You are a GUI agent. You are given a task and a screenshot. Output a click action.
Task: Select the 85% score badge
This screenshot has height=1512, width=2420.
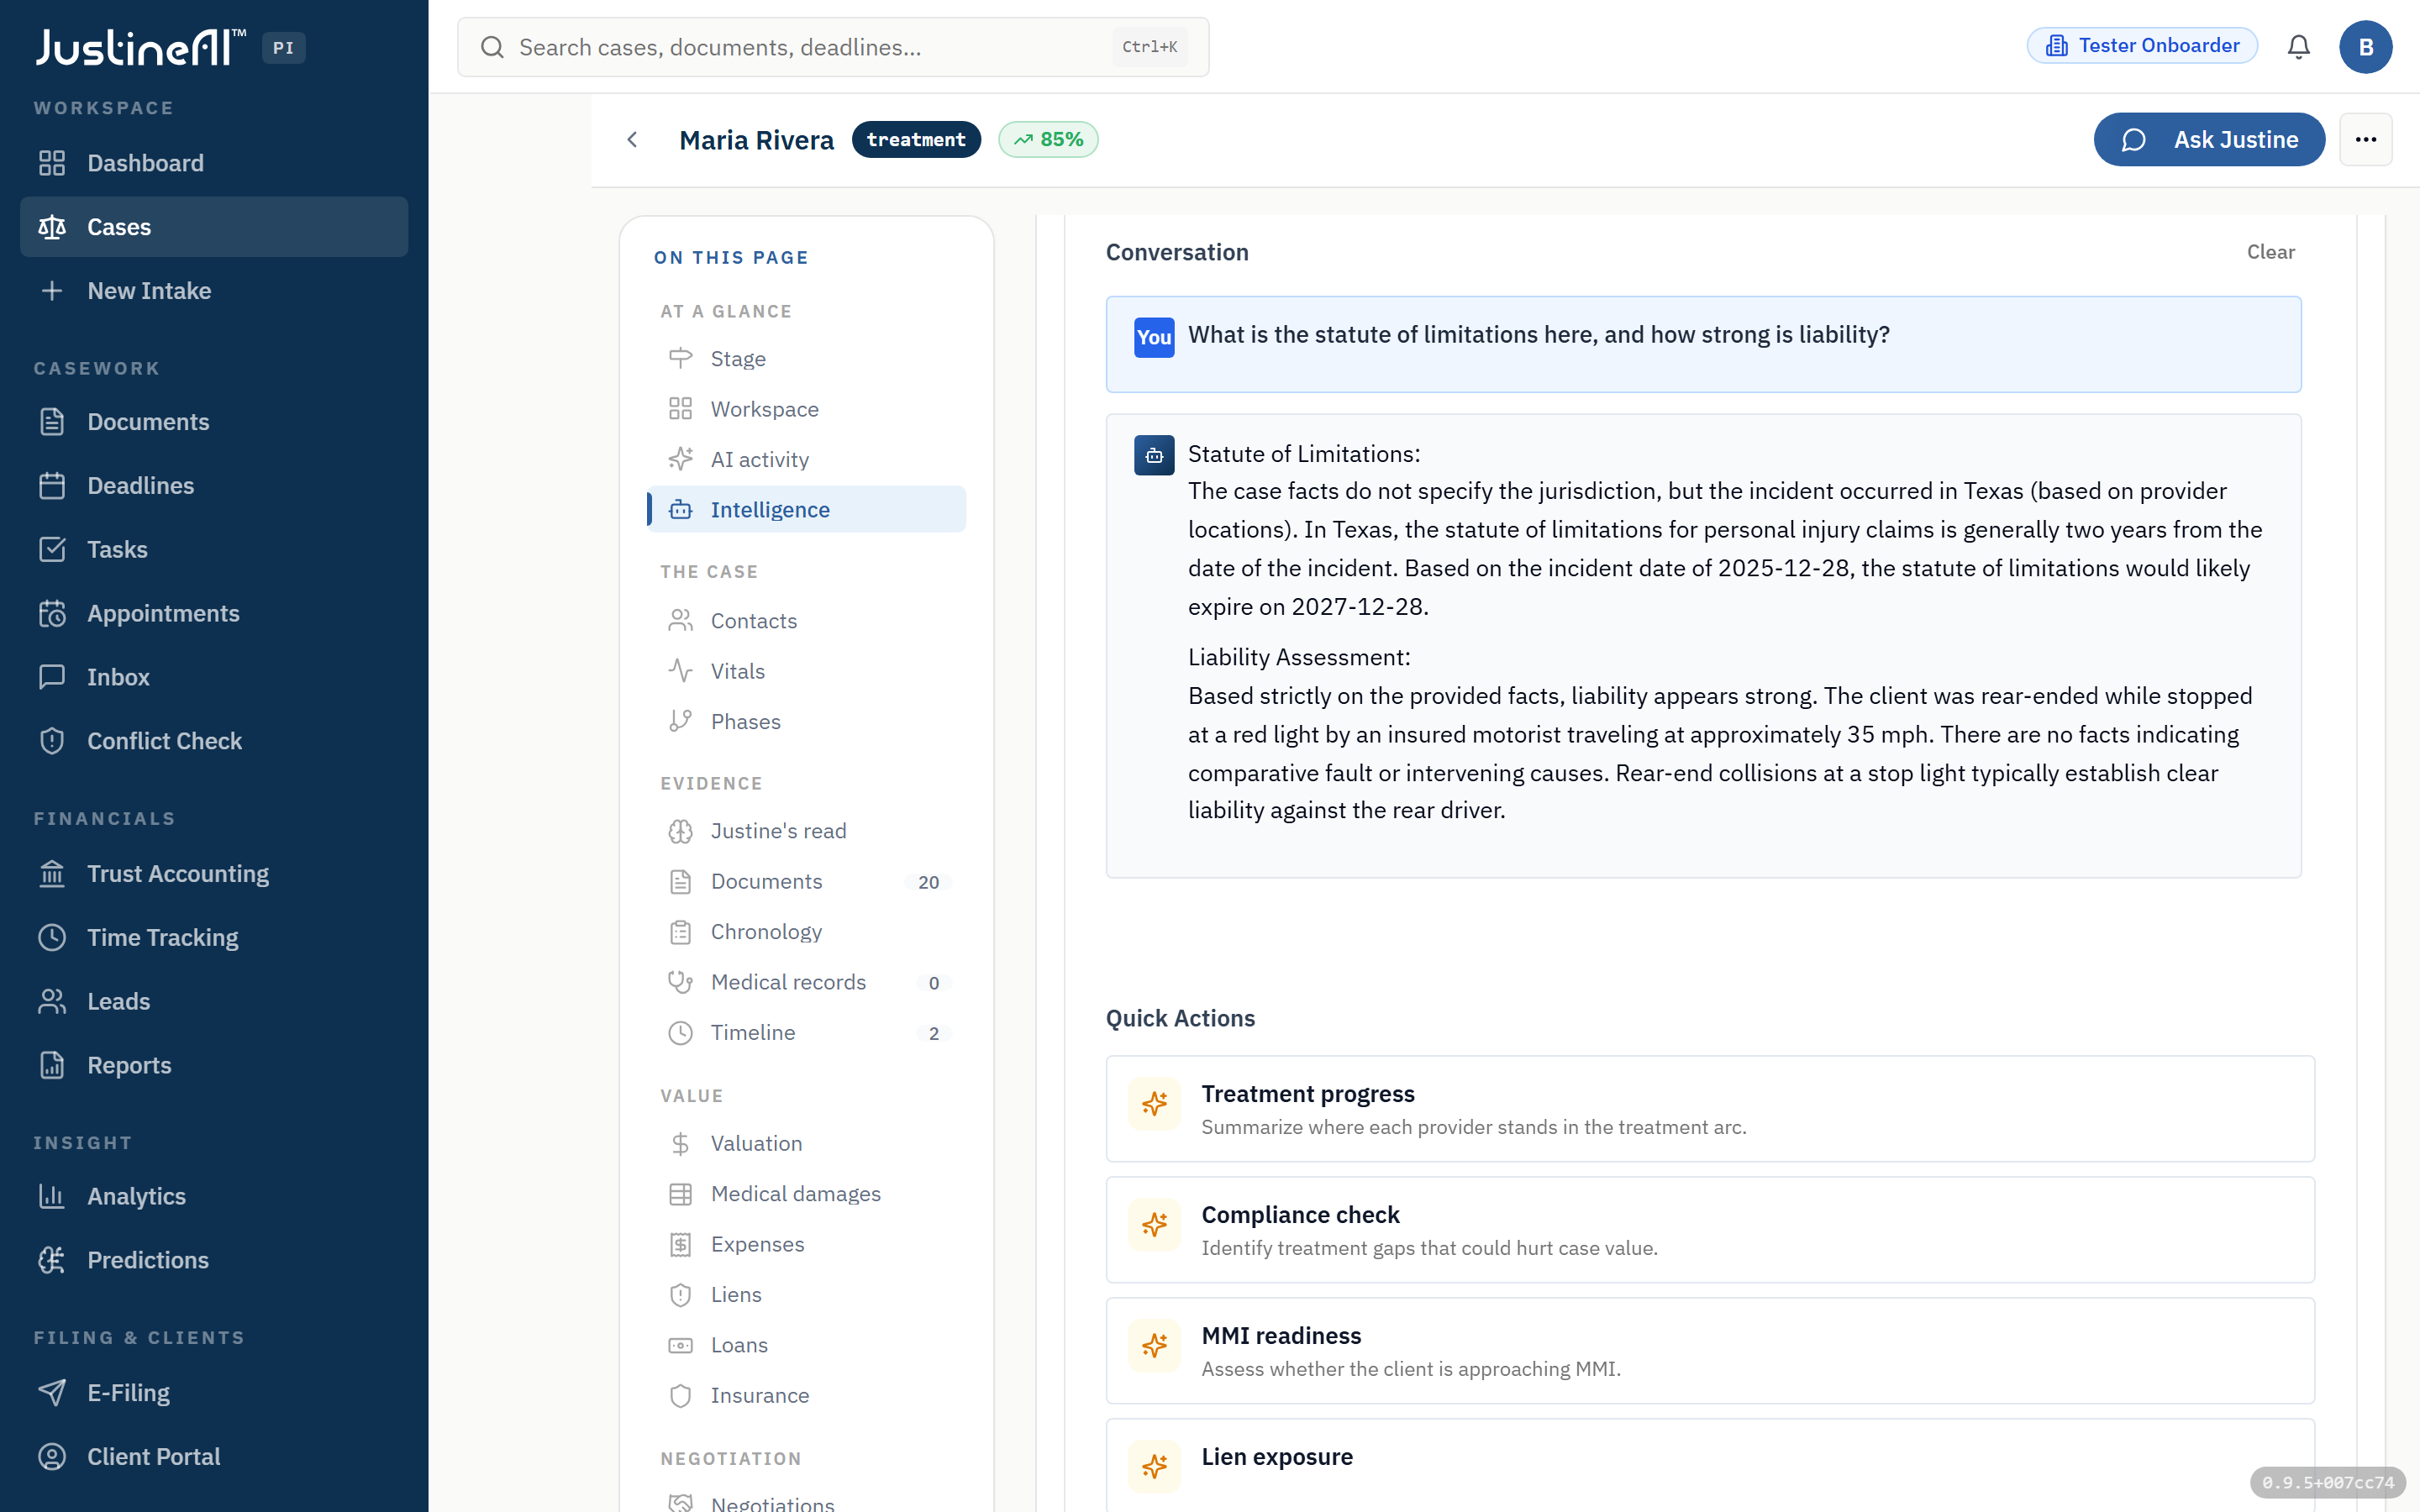tap(1048, 139)
